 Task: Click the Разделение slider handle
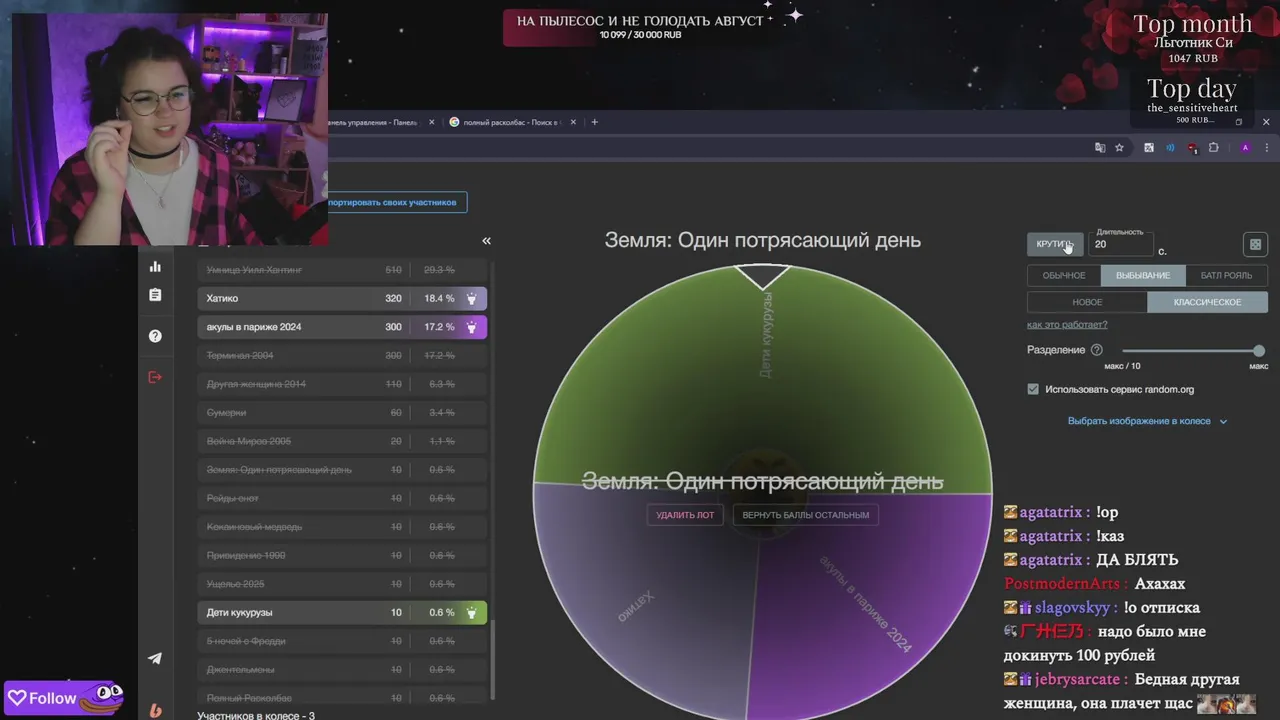pyautogui.click(x=1259, y=351)
